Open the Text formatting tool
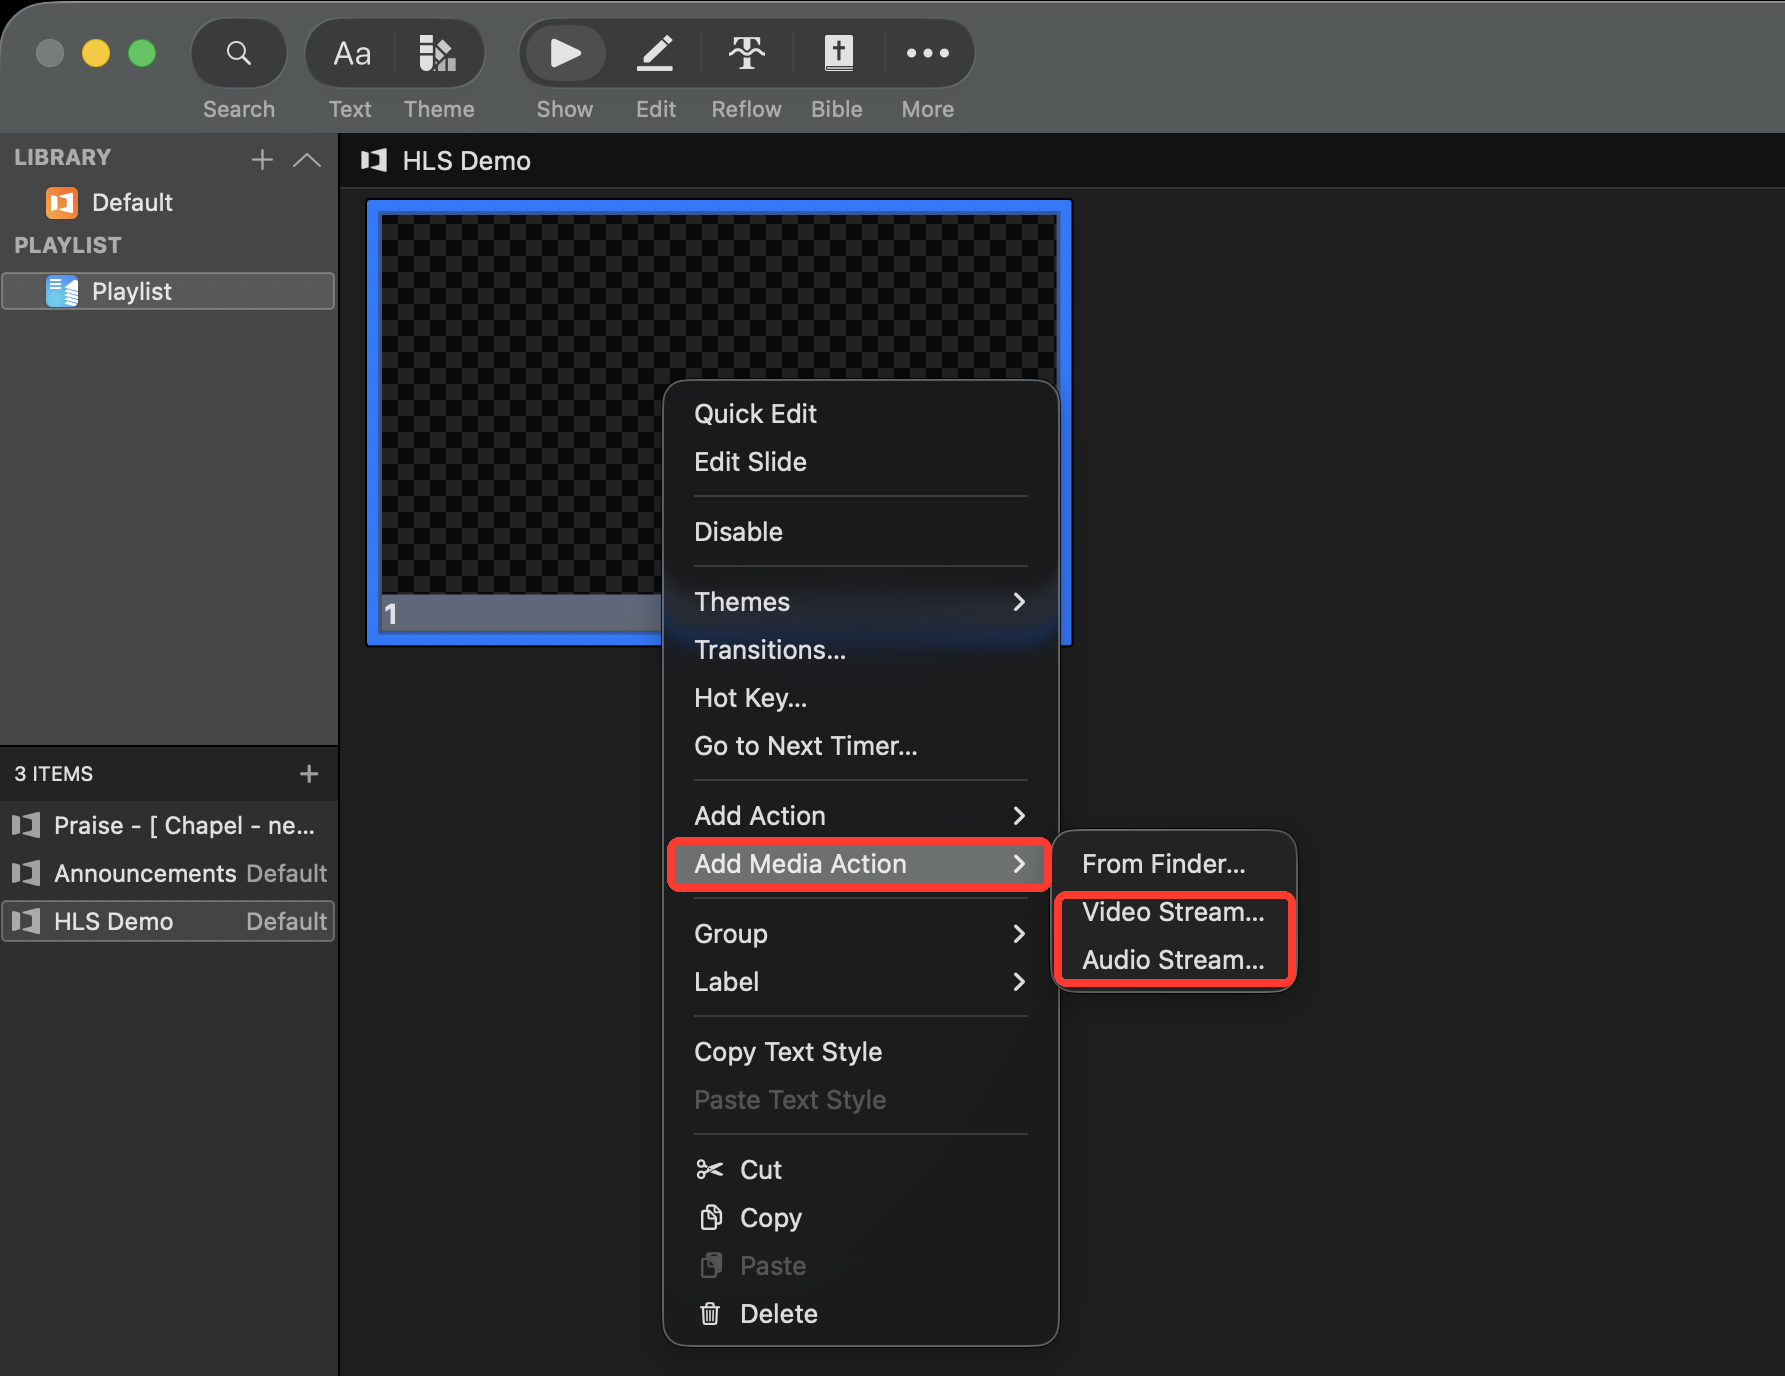The width and height of the screenshot is (1785, 1376). (352, 53)
